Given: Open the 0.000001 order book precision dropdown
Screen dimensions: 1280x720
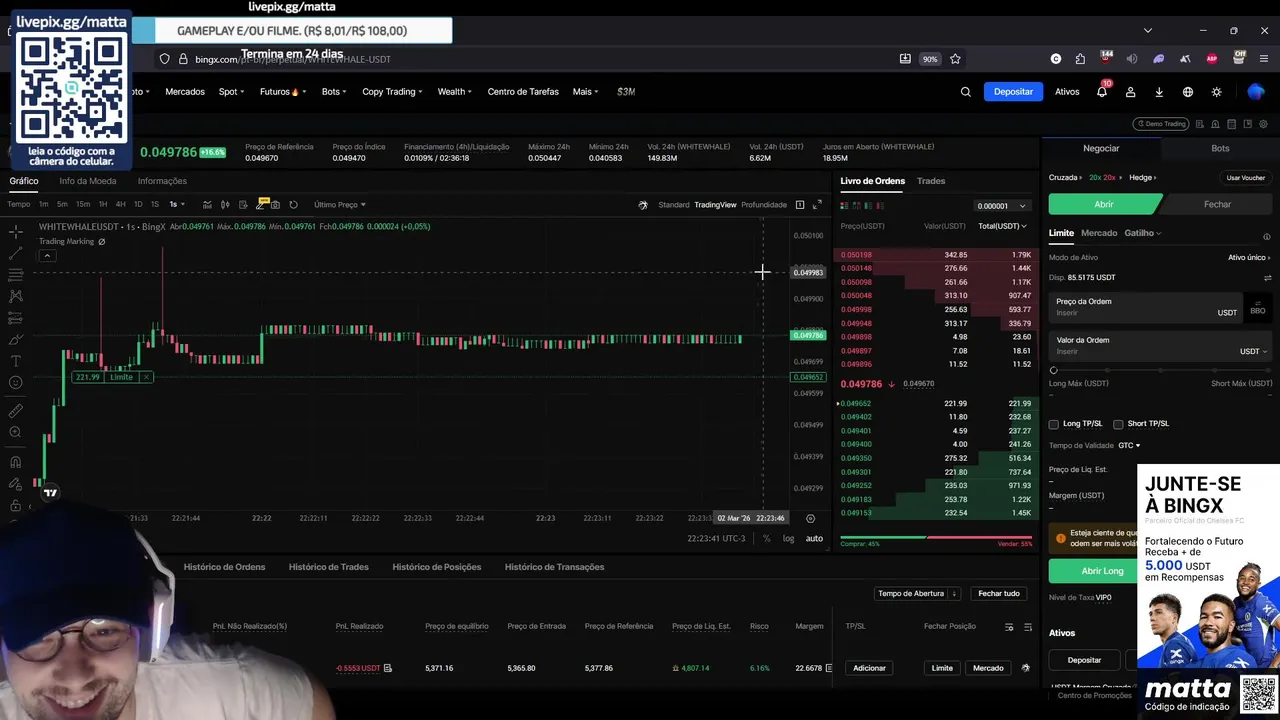Looking at the screenshot, I should click(1001, 206).
